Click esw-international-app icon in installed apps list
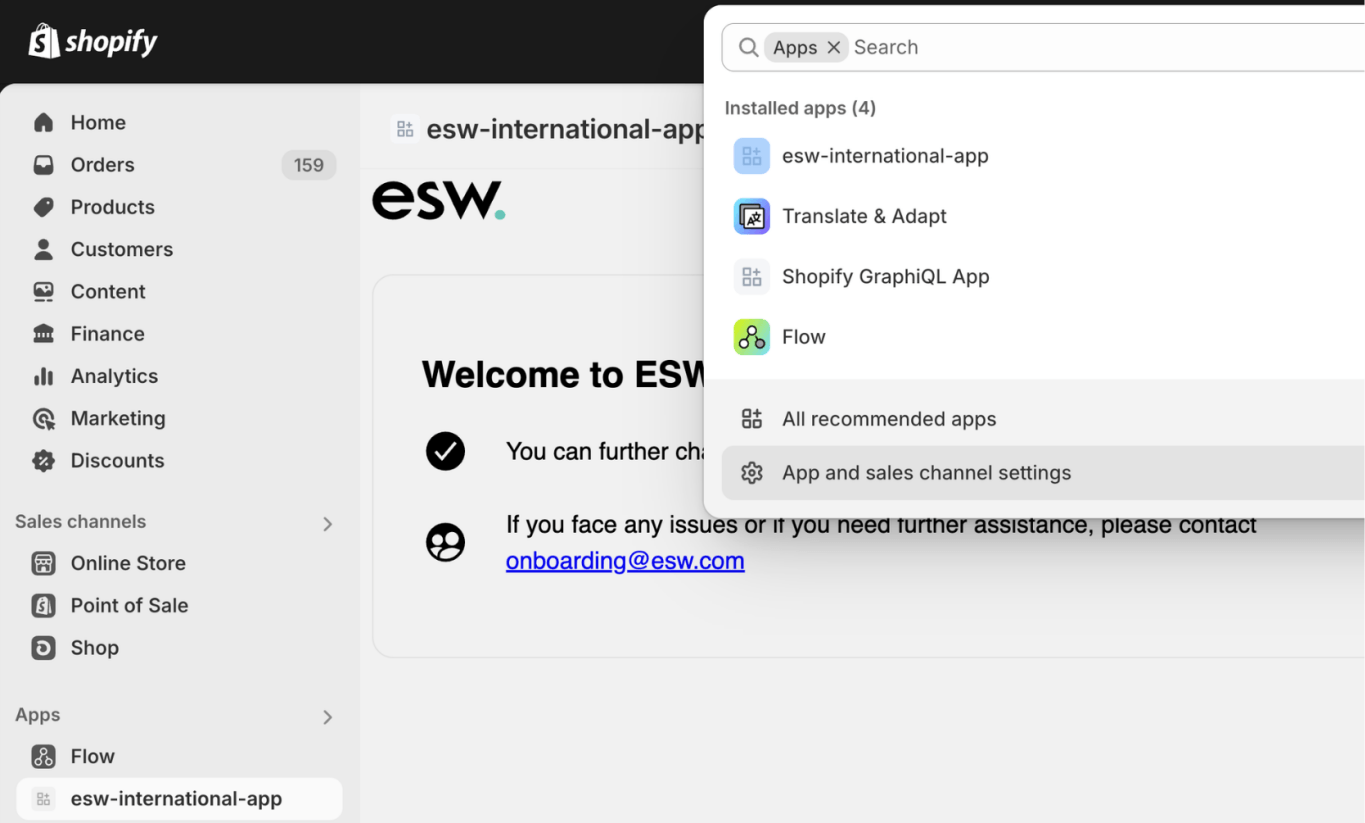Image resolution: width=1365 pixels, height=823 pixels. click(x=752, y=156)
